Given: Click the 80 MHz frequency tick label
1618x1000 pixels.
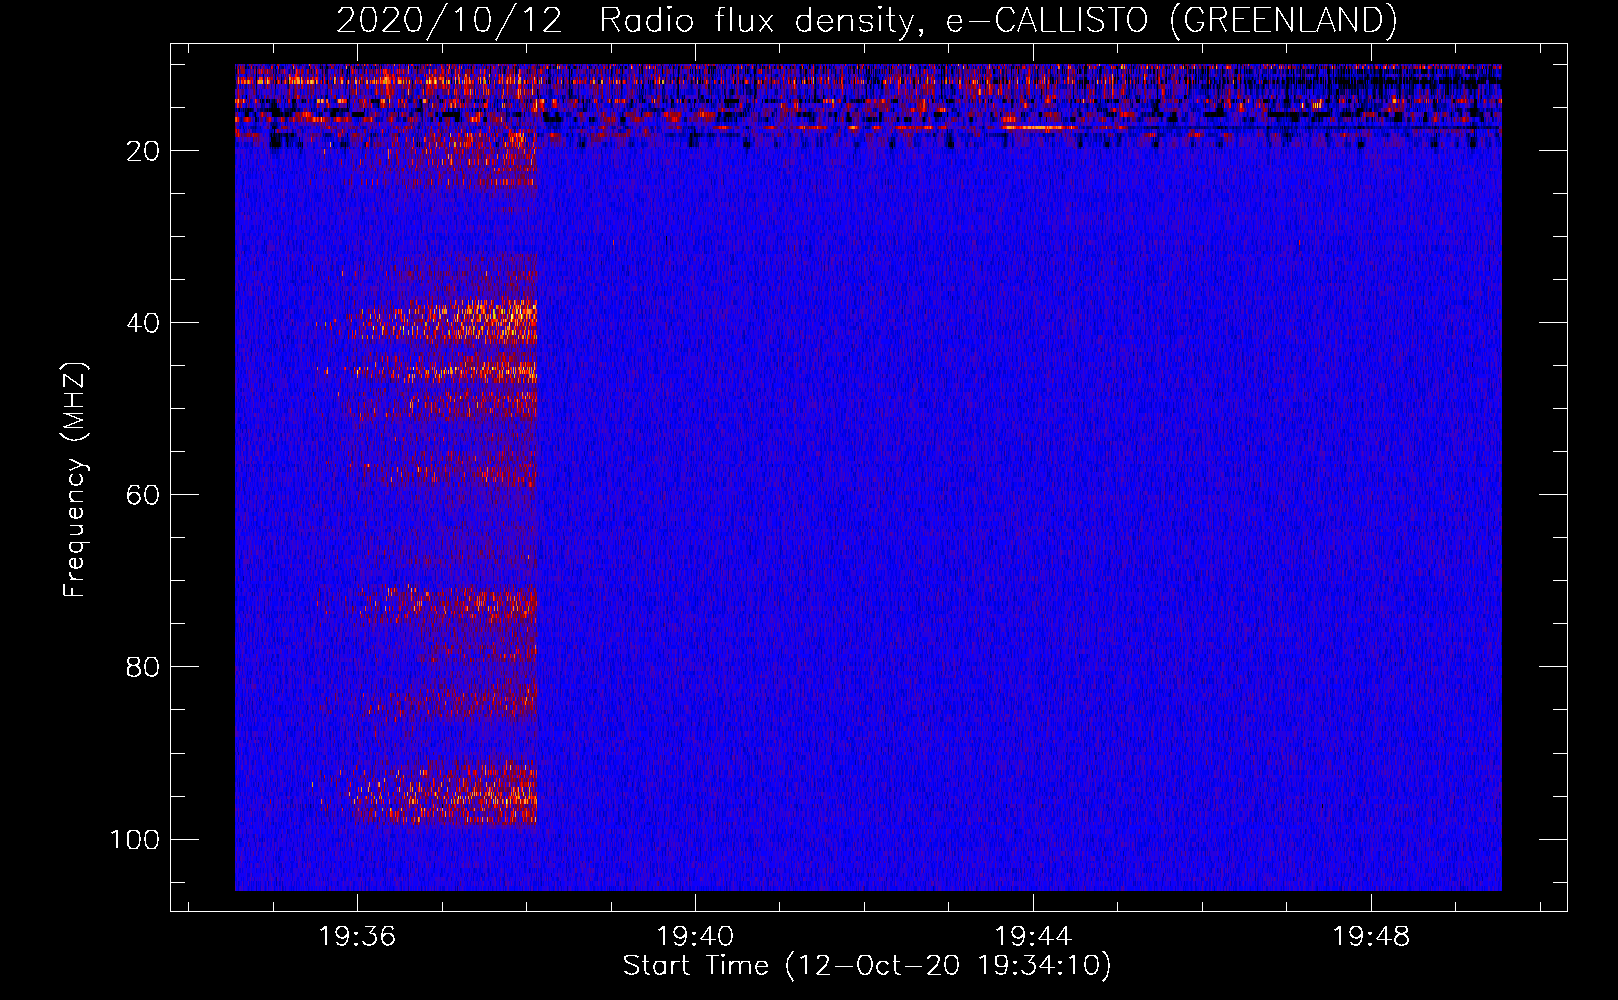Looking at the screenshot, I should 143,667.
